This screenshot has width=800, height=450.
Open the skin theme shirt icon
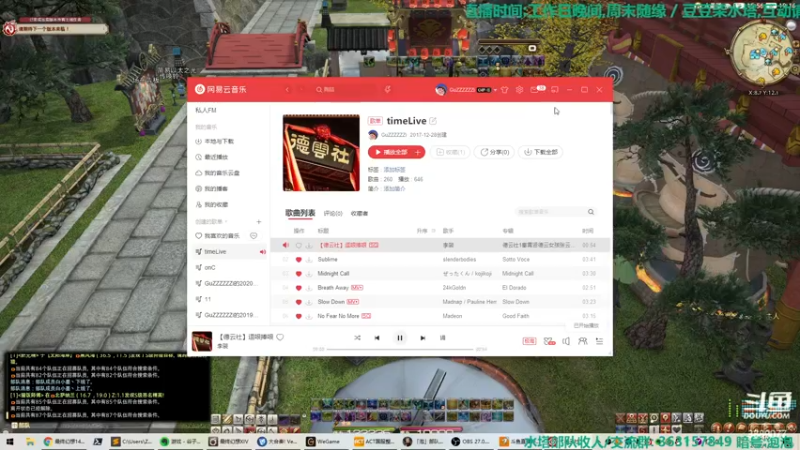tap(505, 89)
